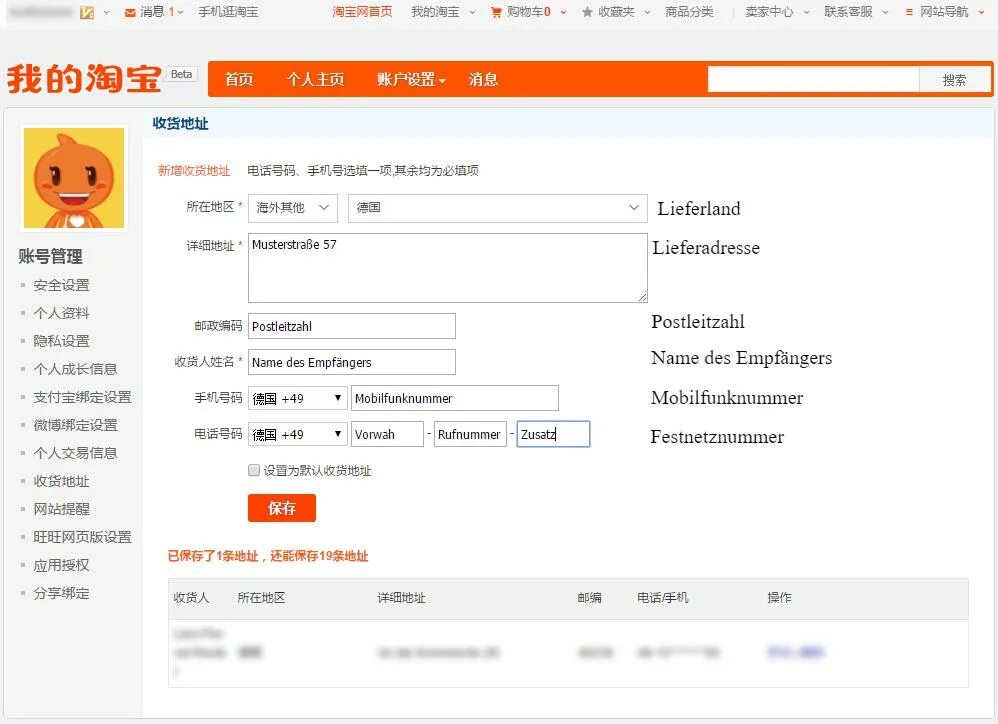Open the 德国 country dropdown

498,208
